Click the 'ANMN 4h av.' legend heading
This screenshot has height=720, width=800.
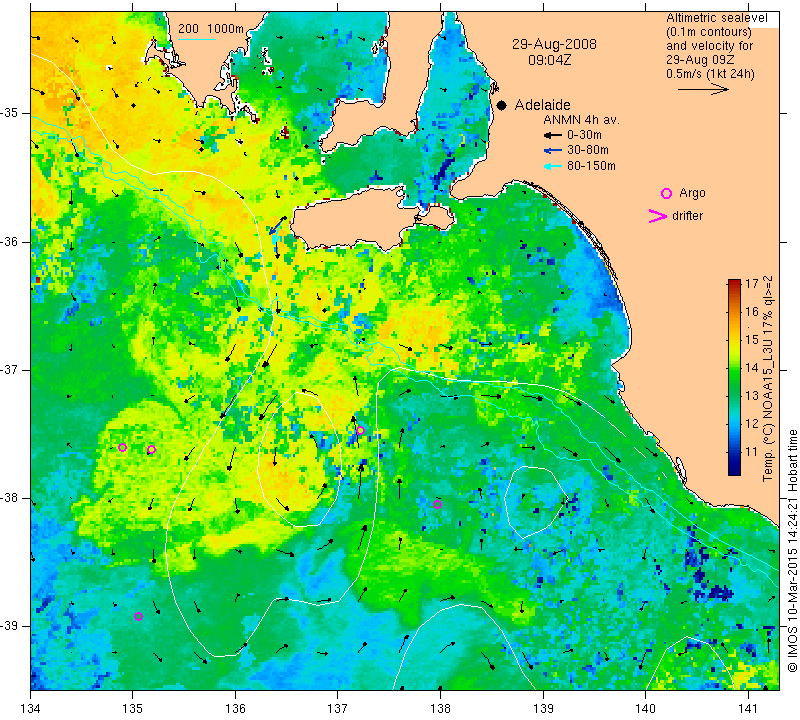coord(581,120)
